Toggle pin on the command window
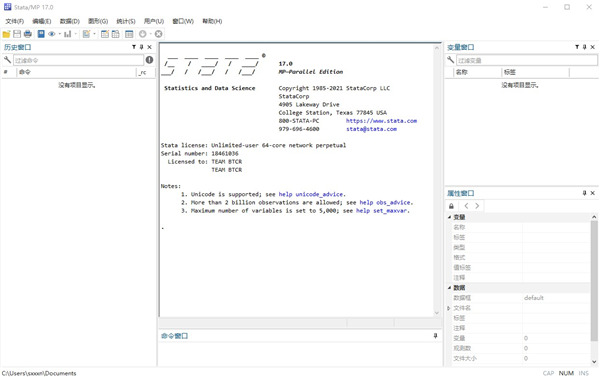The height and width of the screenshot is (377, 600). (x=435, y=336)
